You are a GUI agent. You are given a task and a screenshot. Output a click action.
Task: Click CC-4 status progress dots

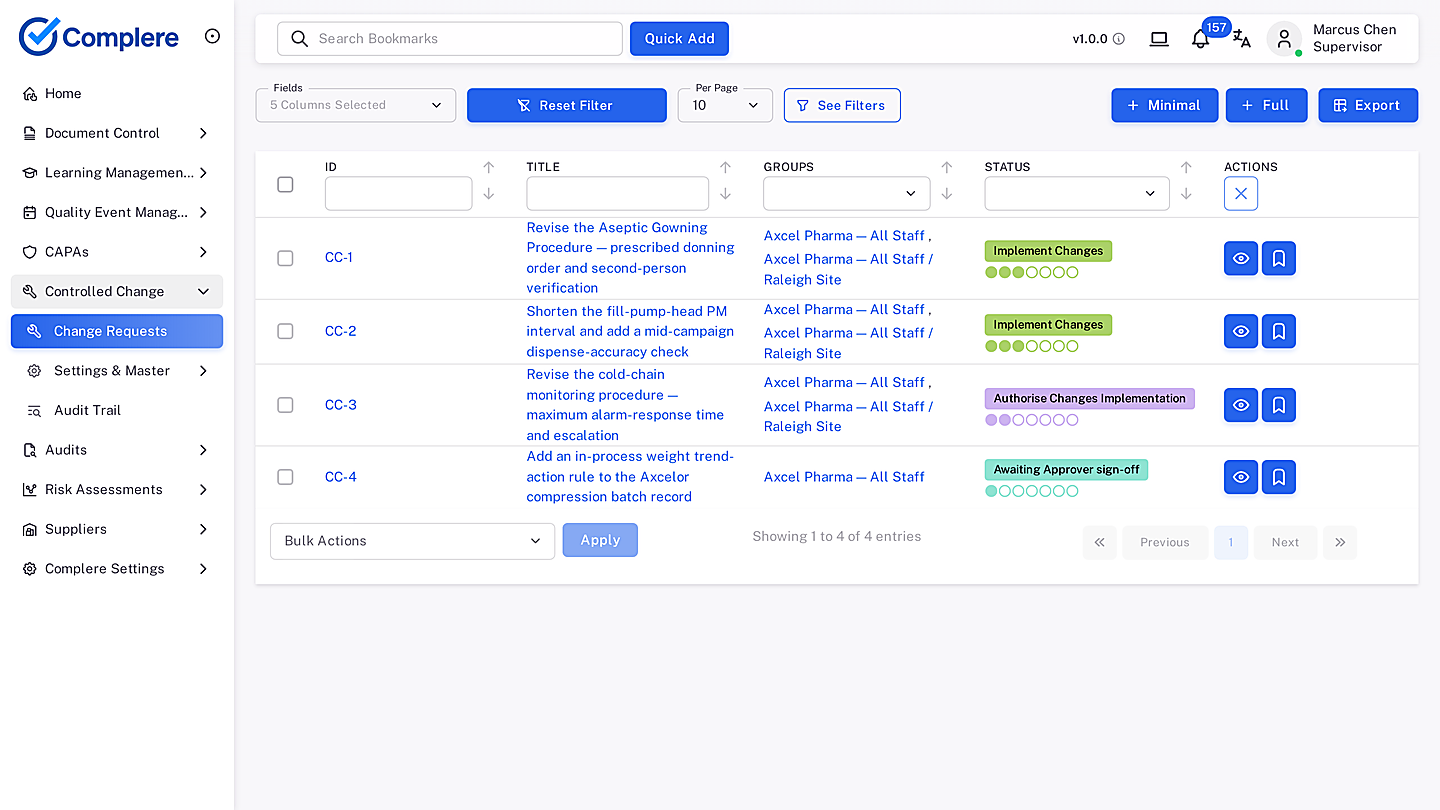point(1032,491)
